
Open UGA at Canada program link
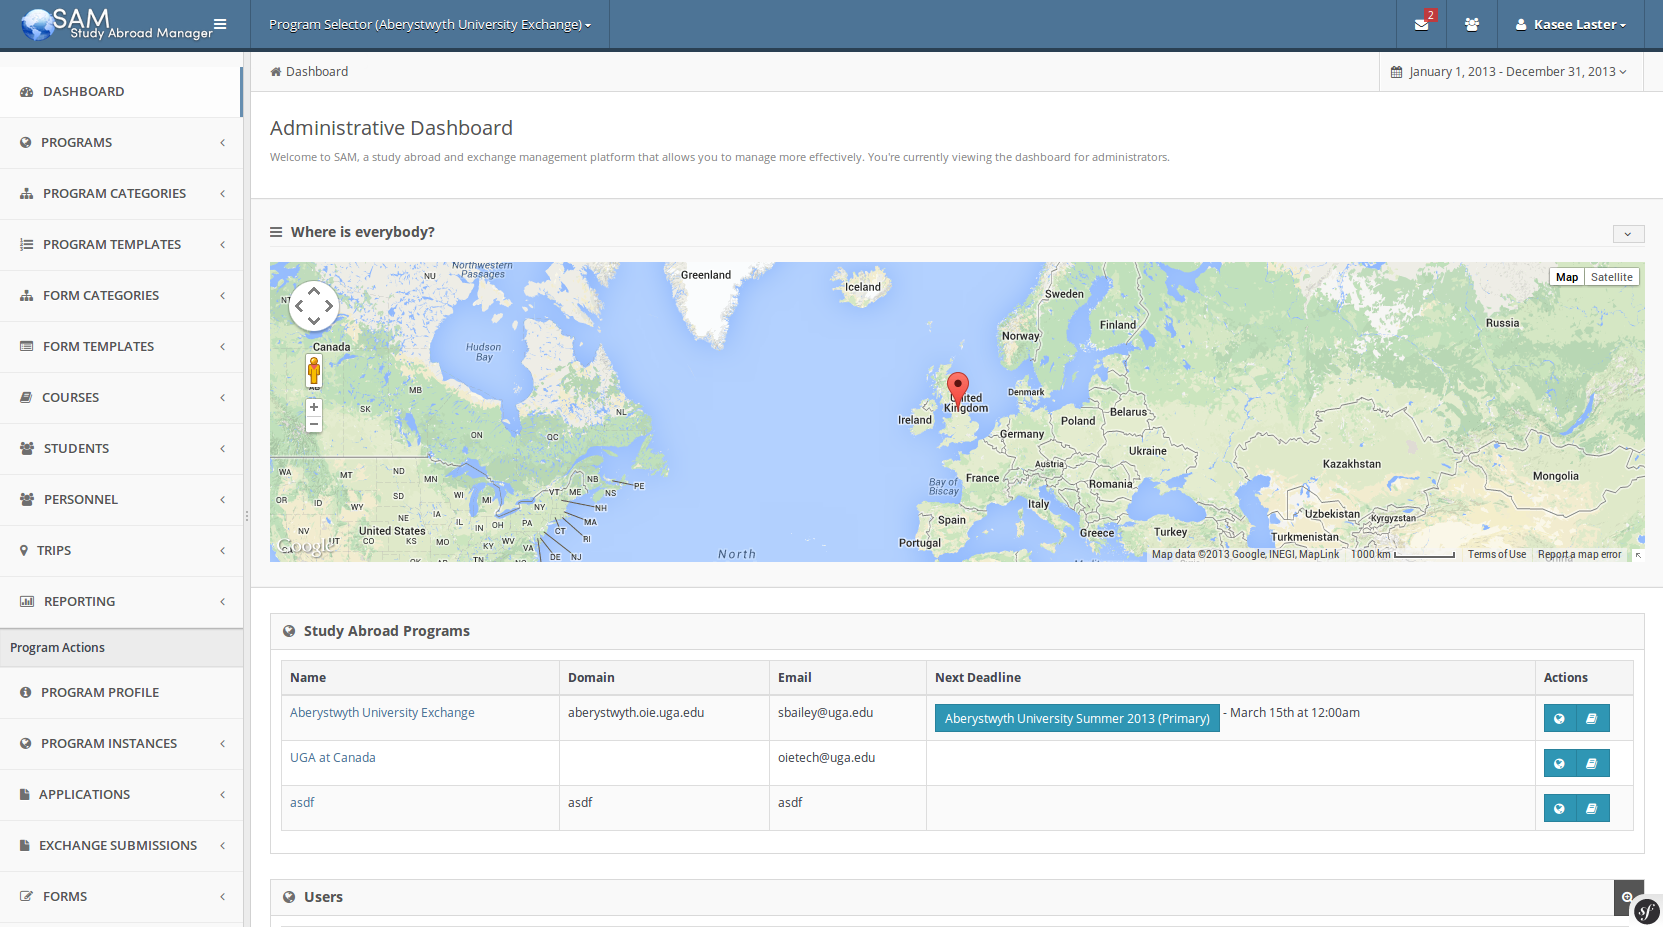[x=333, y=758]
